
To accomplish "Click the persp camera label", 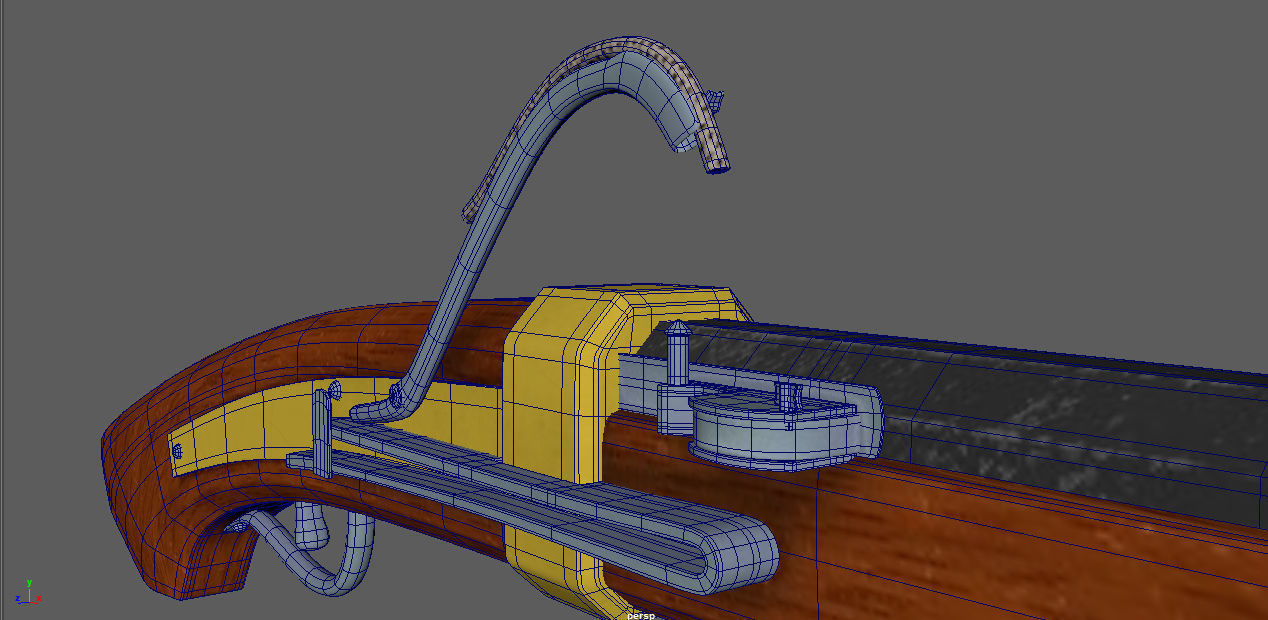I will 640,615.
